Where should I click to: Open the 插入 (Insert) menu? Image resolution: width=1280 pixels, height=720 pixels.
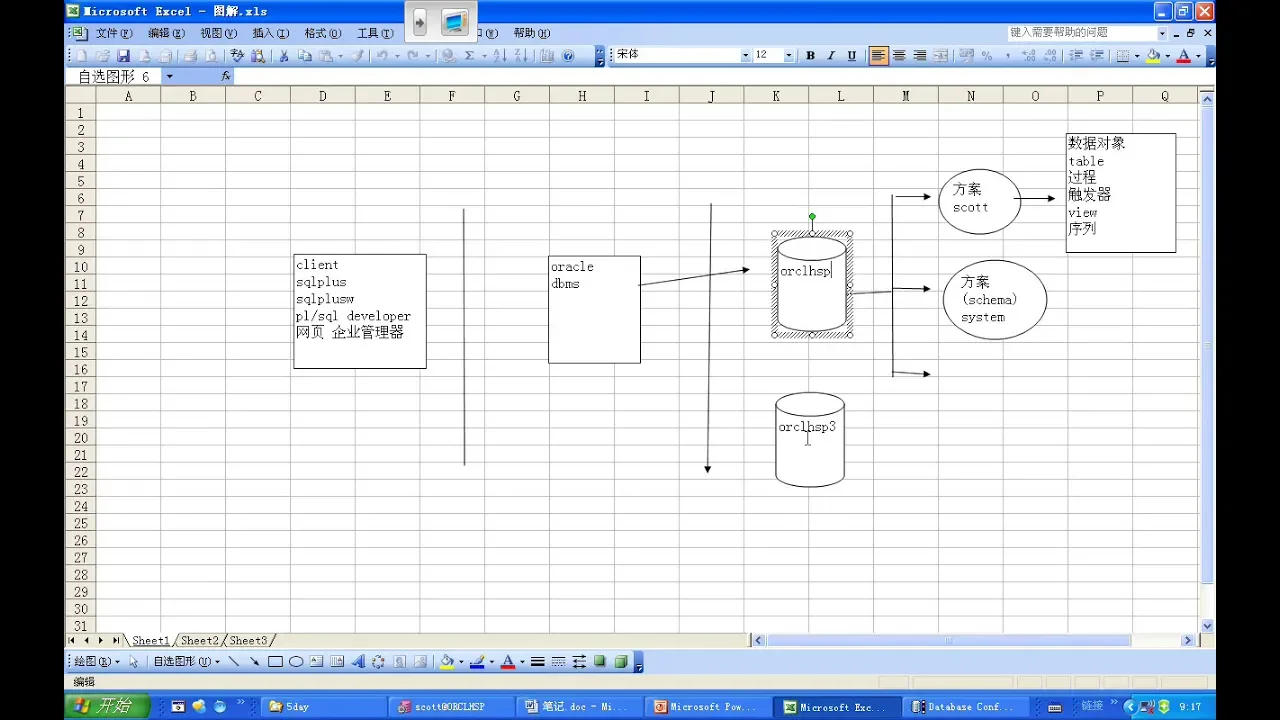tap(270, 33)
